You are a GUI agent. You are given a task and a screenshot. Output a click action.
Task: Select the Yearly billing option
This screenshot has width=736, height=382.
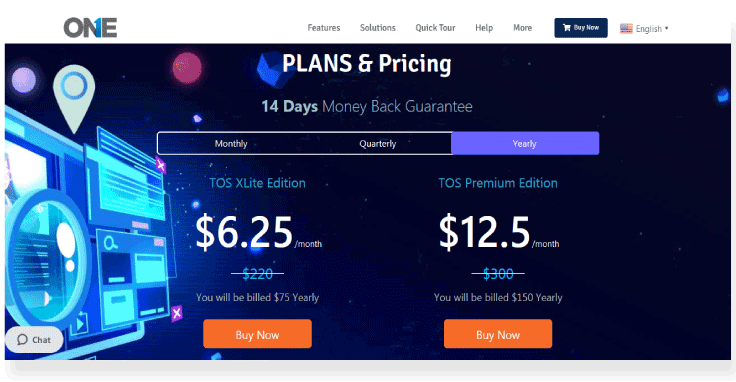525,144
